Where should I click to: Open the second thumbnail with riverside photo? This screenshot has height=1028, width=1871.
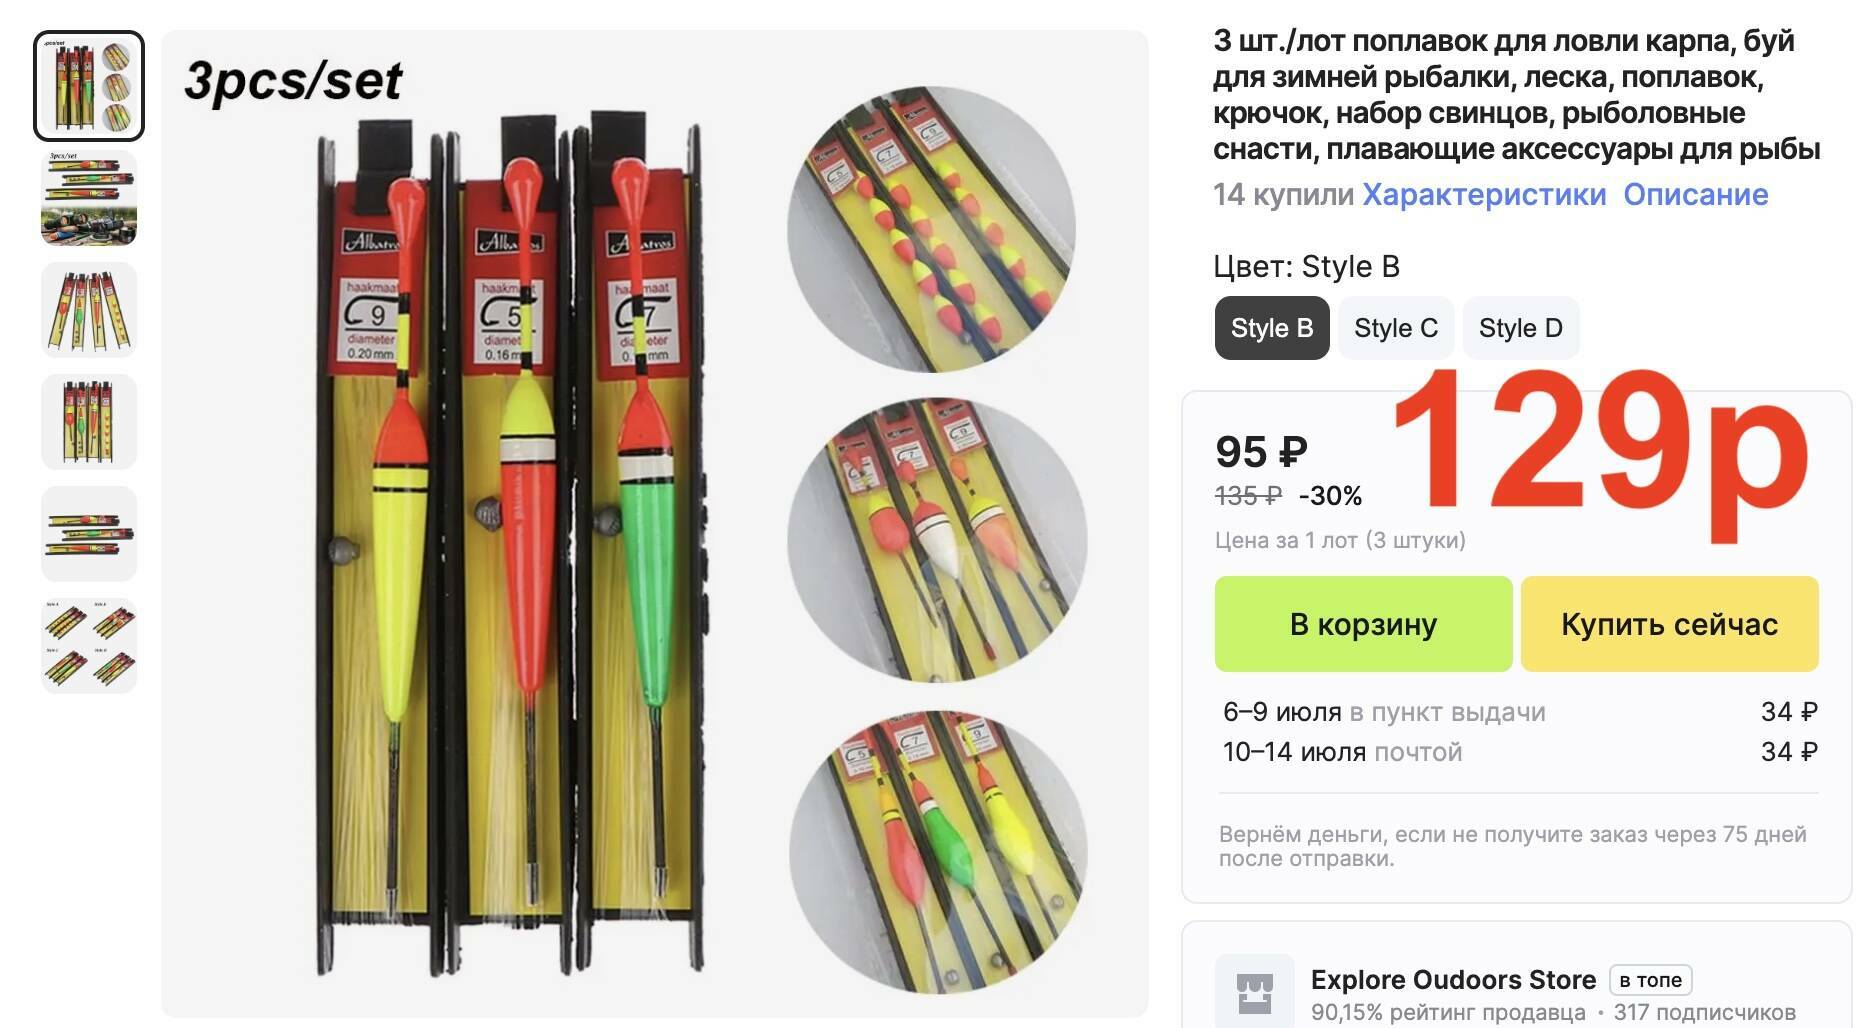[89, 198]
